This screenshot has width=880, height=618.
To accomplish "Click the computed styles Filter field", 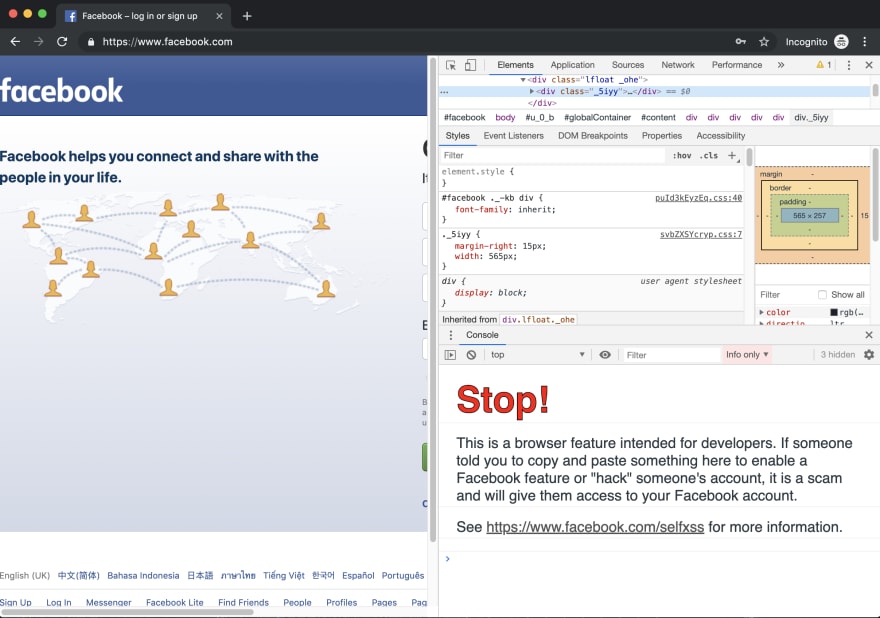I will click(785, 295).
